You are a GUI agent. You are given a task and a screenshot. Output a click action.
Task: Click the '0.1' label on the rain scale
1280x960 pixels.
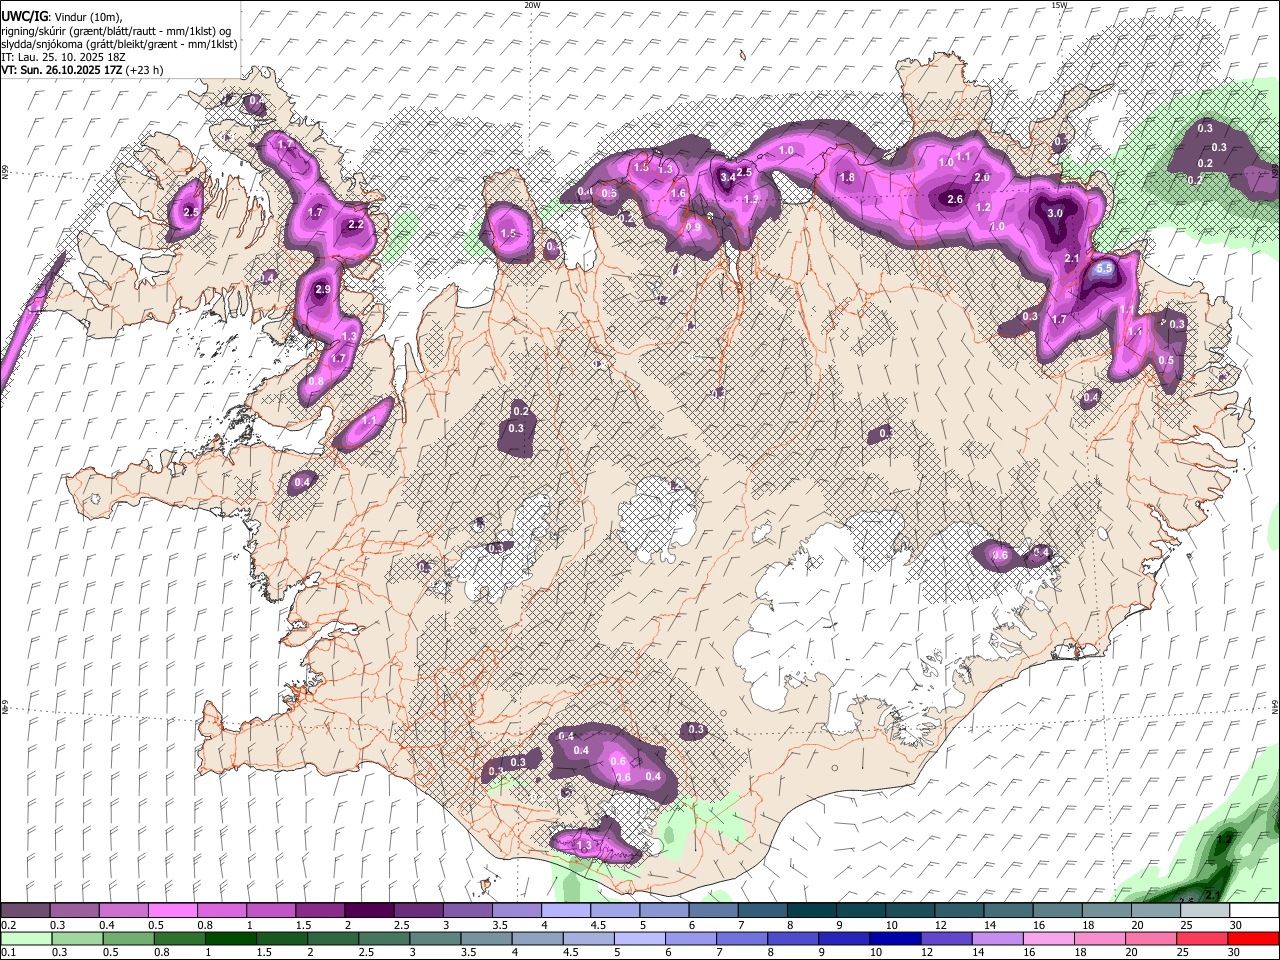(9, 952)
